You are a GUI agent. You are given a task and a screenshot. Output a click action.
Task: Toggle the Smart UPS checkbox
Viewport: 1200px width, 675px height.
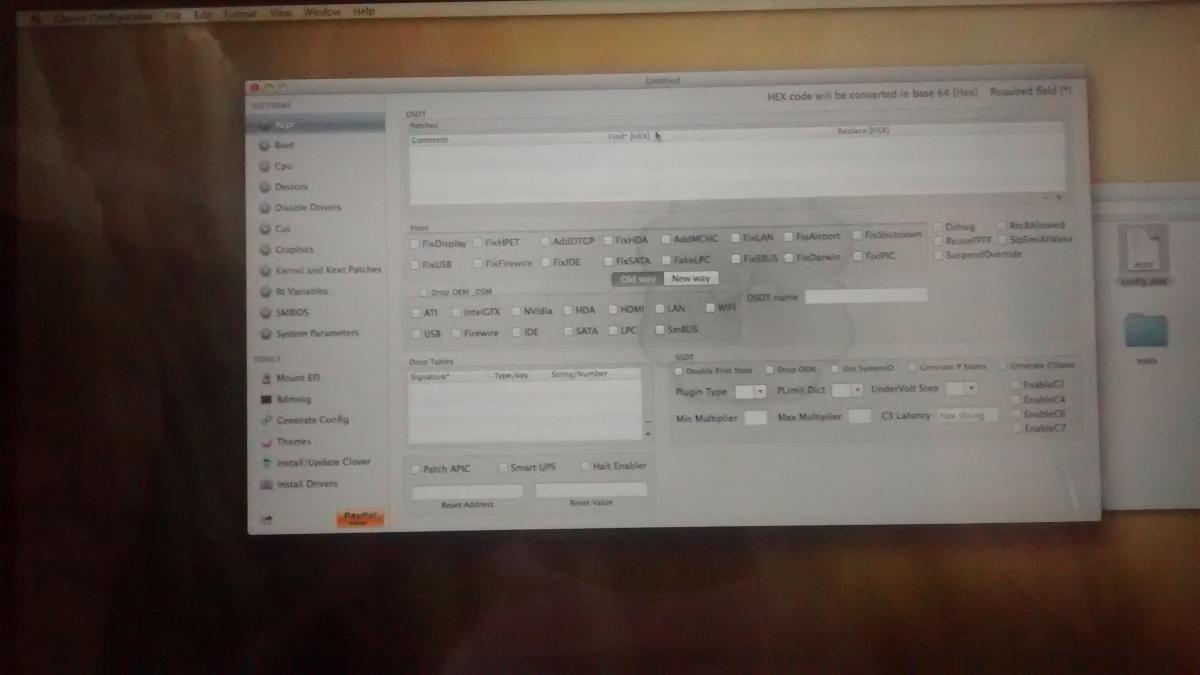click(x=502, y=467)
